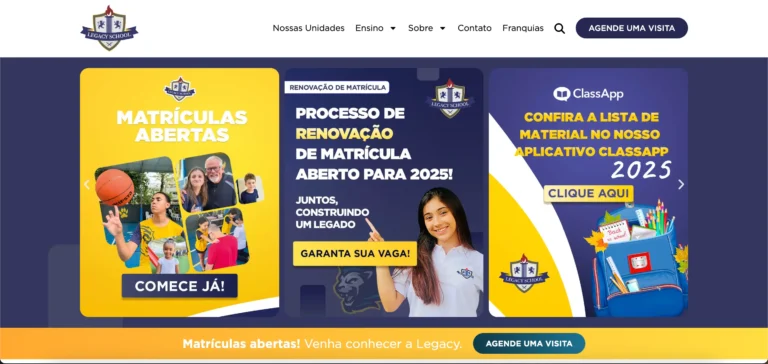This screenshot has height=364, width=768.
Task: Click the Clique Aqui button
Action: pos(588,194)
